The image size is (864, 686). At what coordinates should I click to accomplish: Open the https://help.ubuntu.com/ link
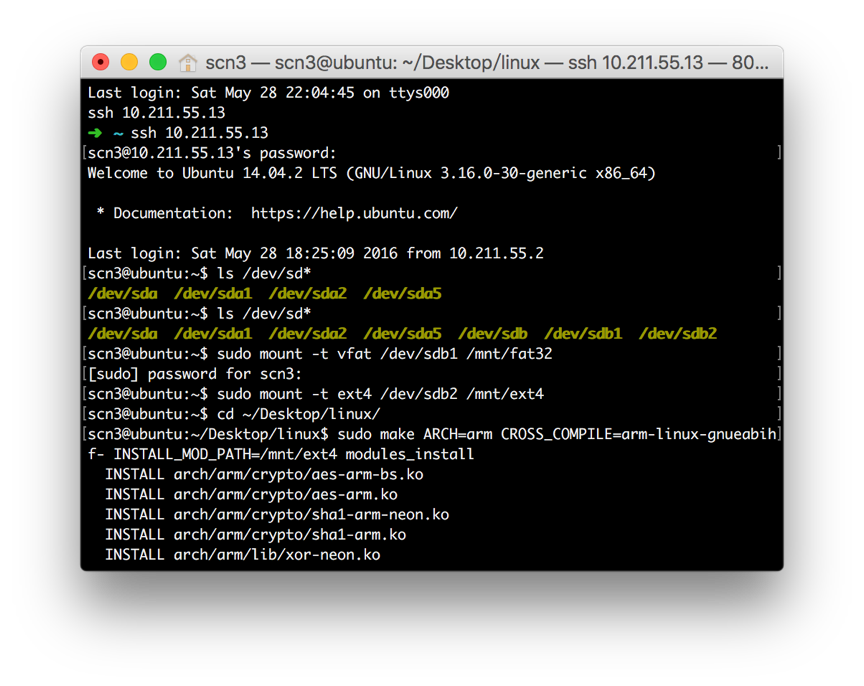[x=354, y=213]
